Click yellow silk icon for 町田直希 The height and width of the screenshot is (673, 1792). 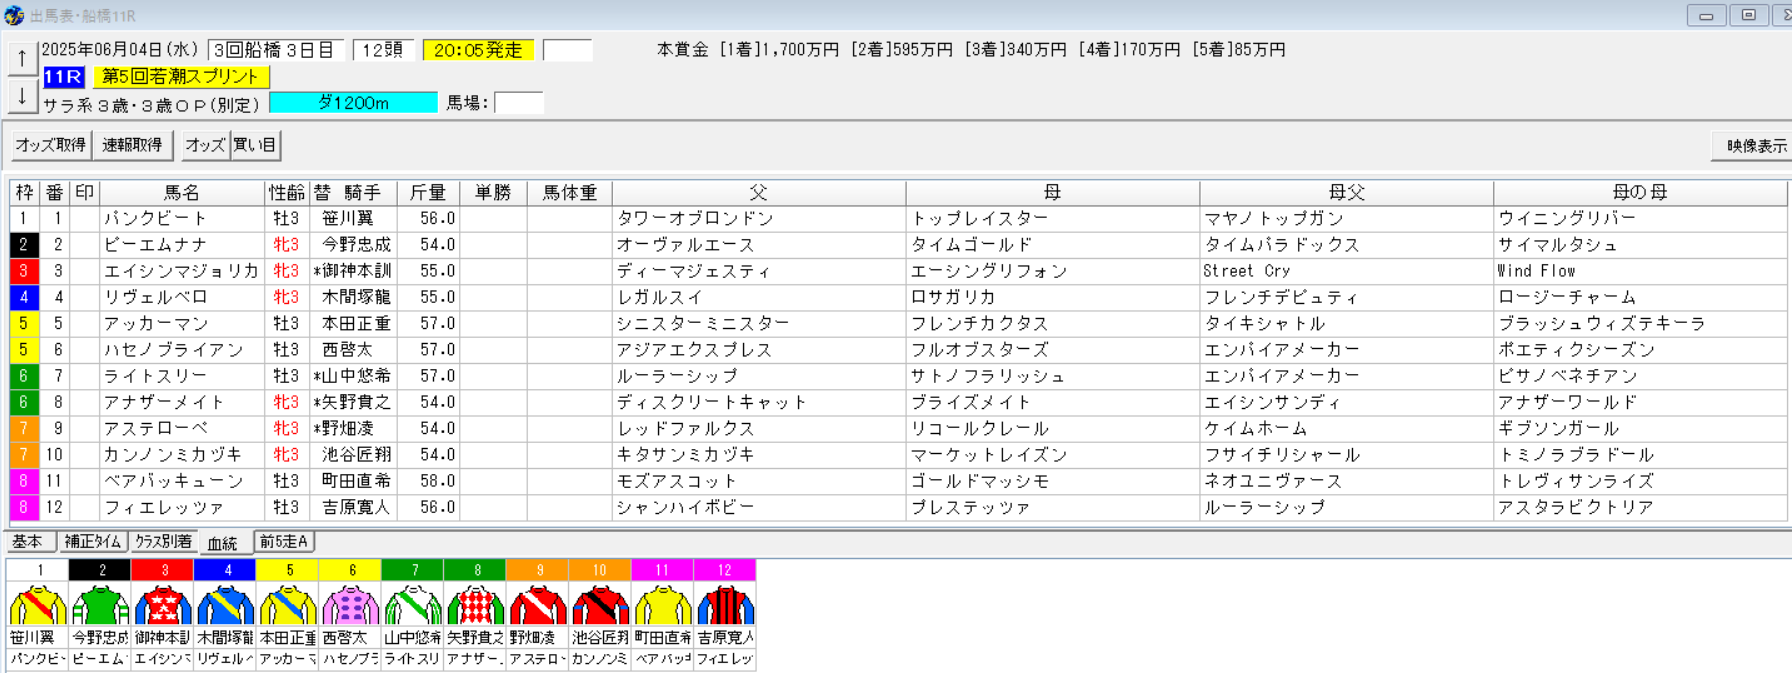point(663,605)
